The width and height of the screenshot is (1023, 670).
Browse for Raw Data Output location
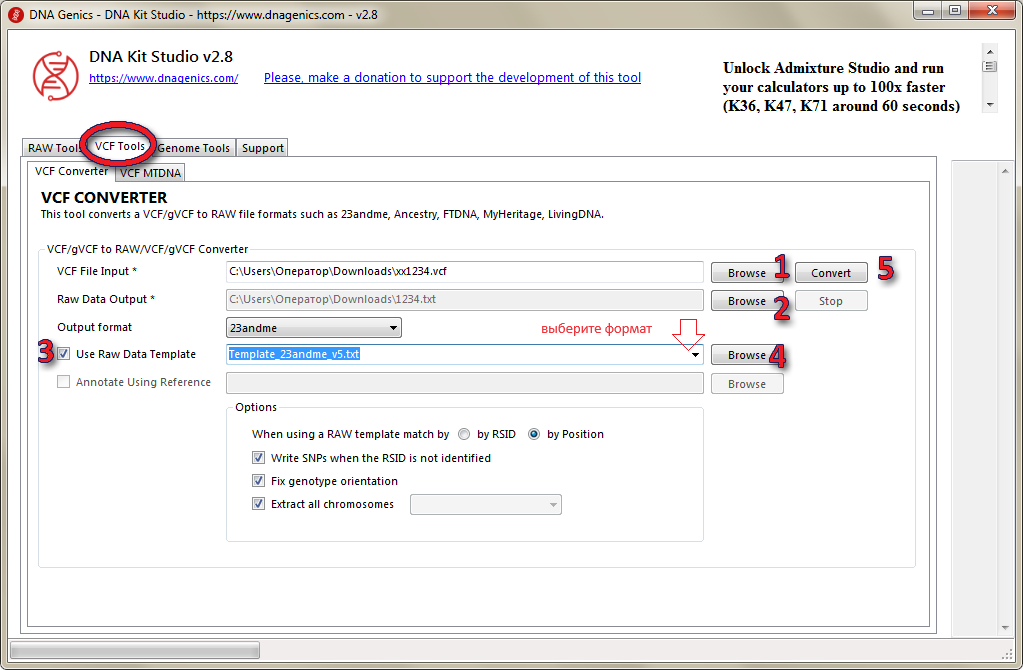point(746,301)
